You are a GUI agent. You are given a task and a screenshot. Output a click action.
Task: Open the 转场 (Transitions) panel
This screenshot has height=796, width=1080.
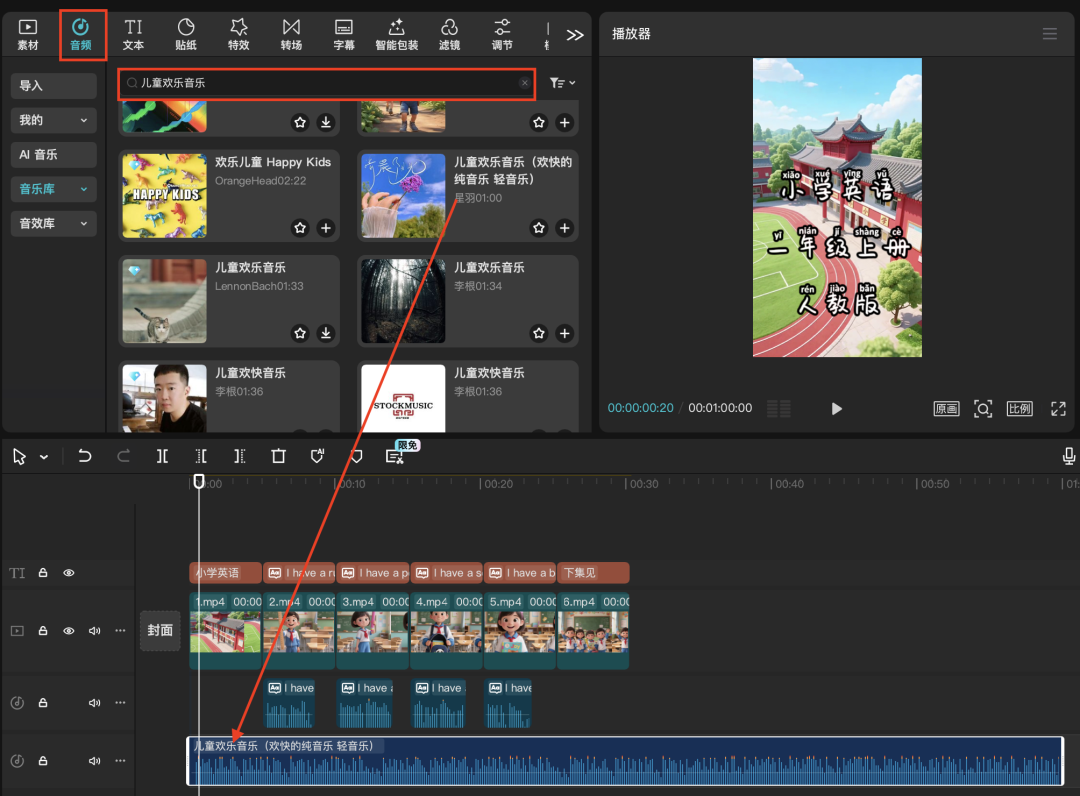pyautogui.click(x=291, y=33)
